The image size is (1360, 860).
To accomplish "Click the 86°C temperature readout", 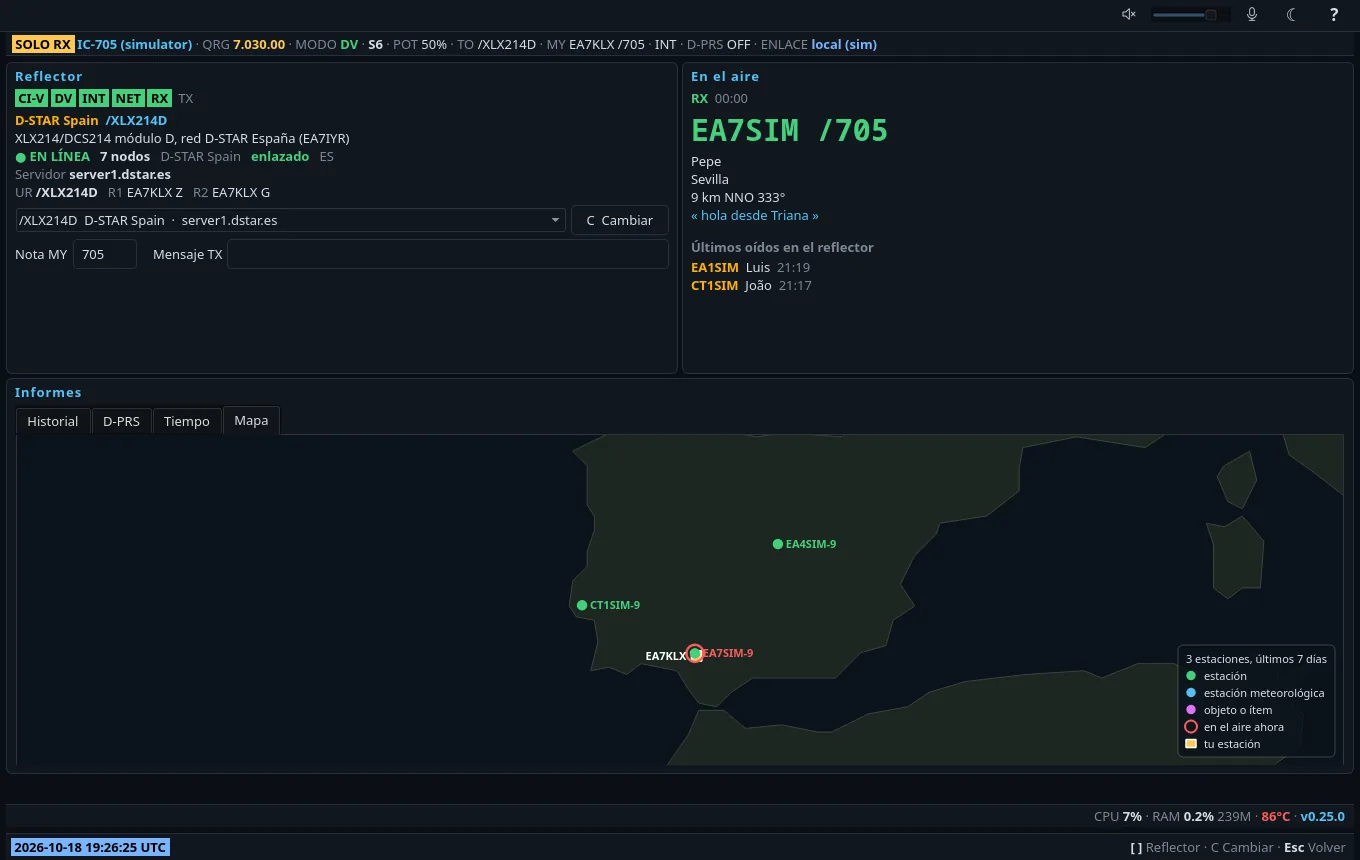I will [1276, 816].
